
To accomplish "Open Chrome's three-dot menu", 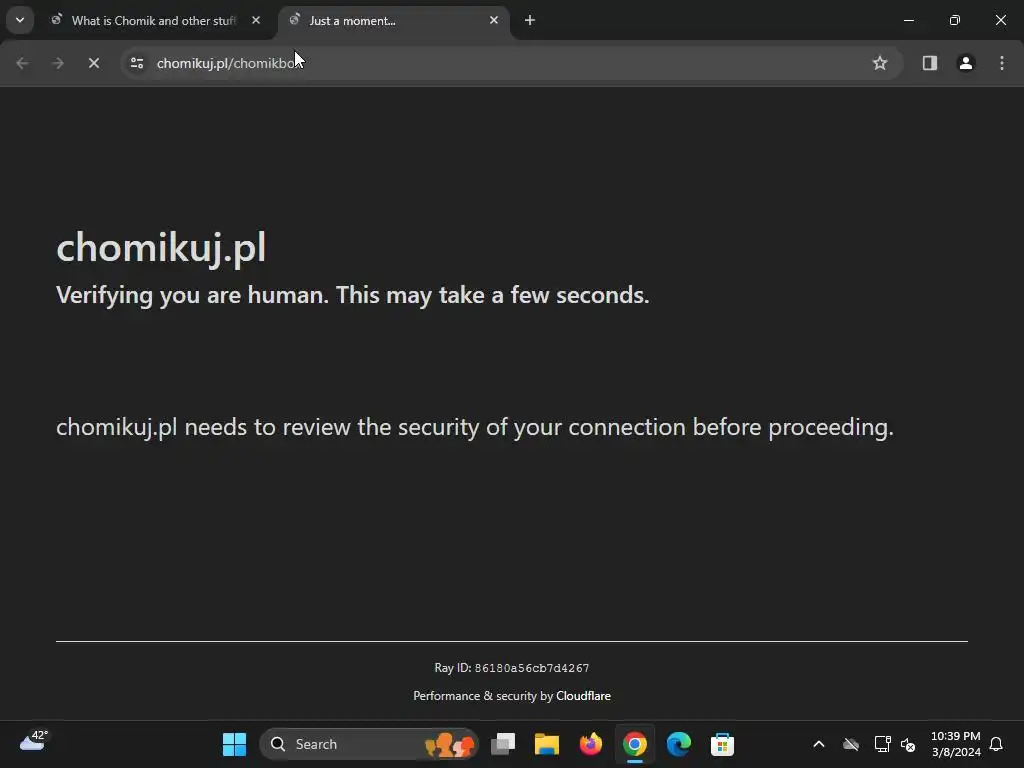I will [x=1002, y=63].
